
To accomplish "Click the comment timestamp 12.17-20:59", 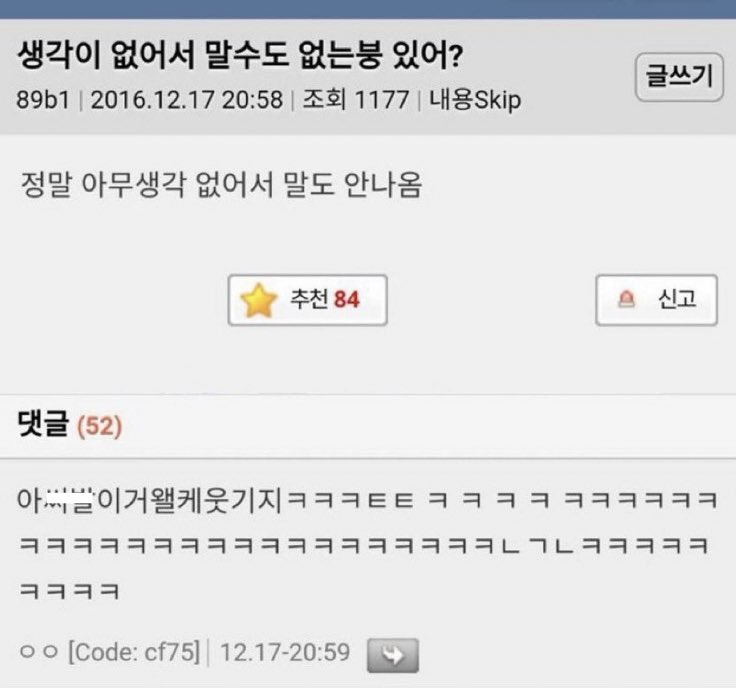I will (x=285, y=652).
